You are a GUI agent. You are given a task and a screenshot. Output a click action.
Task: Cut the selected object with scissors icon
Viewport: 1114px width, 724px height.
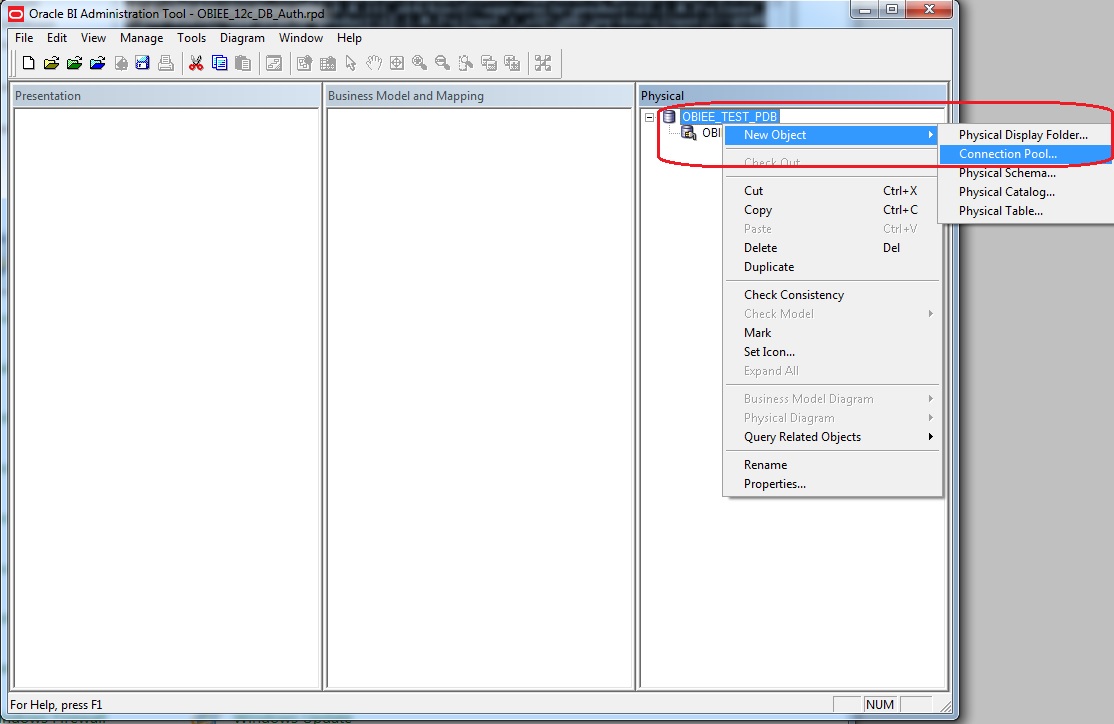click(x=196, y=62)
